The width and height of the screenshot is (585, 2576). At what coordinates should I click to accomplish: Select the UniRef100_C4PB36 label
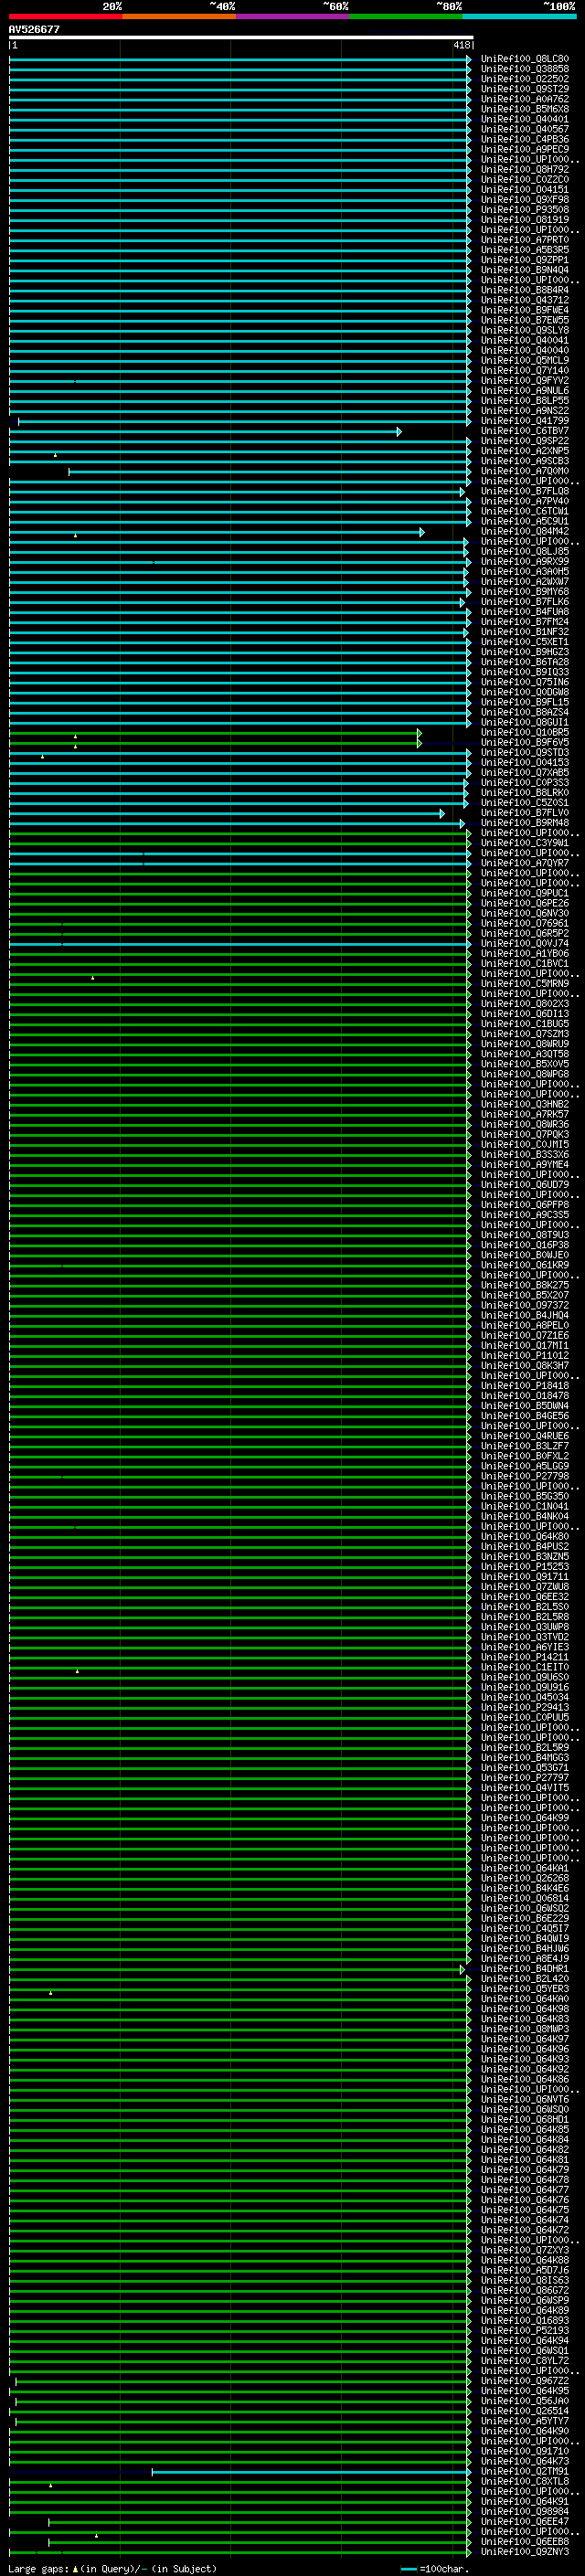click(524, 139)
